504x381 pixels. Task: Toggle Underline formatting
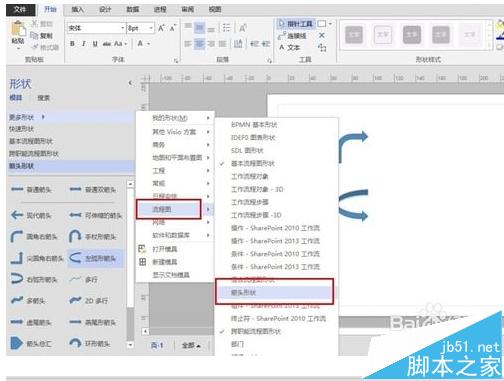tap(95, 44)
